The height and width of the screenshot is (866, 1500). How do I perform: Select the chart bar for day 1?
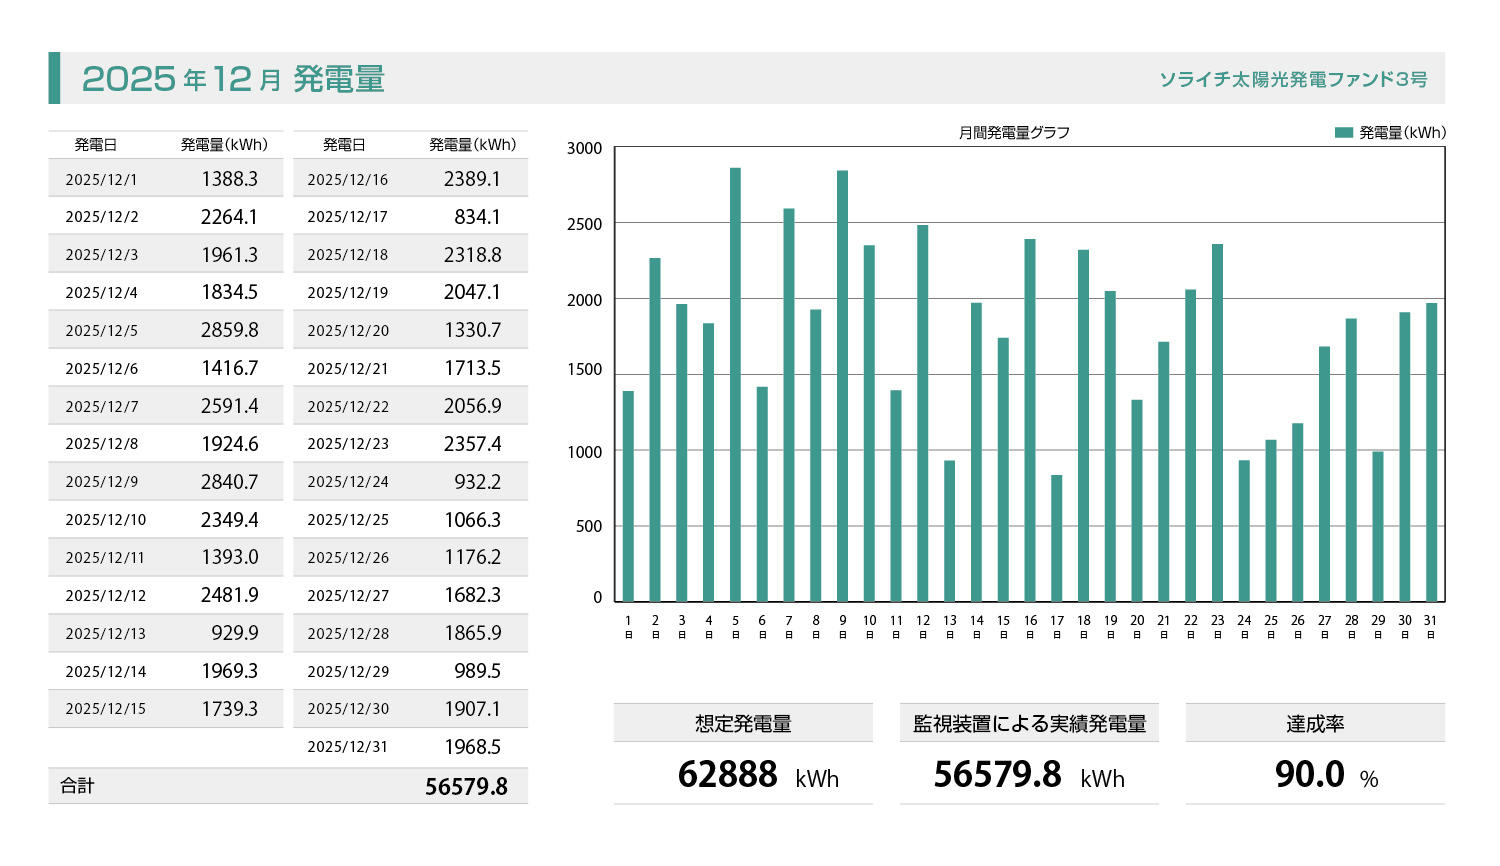628,496
